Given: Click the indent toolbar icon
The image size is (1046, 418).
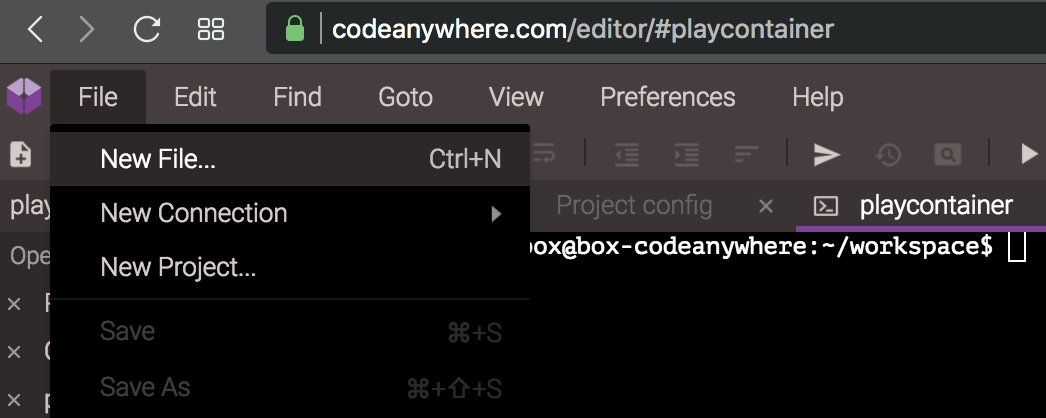Looking at the screenshot, I should (686, 154).
